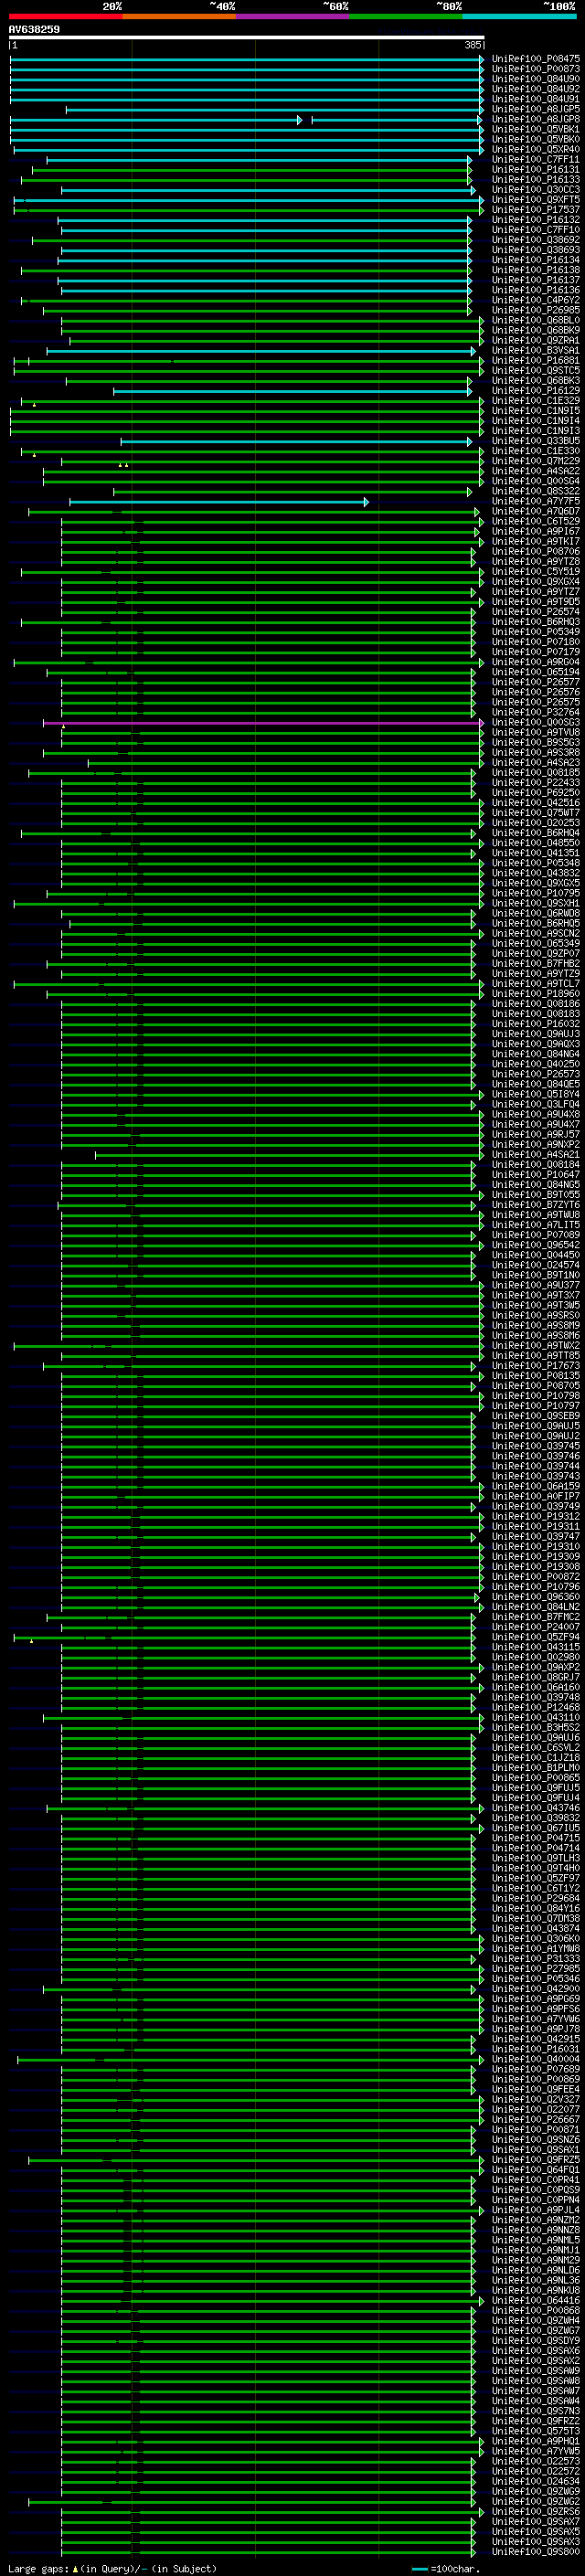Screen dimensions: 585x2576
Task: Open hit UniRef100_A9RGQ4
Action: pyautogui.click(x=535, y=662)
